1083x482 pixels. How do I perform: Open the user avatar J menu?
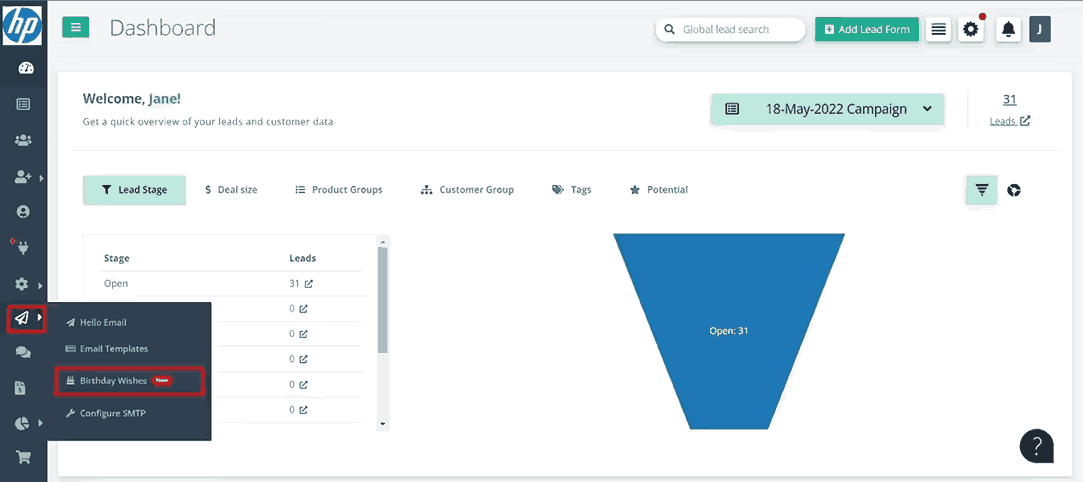[x=1040, y=30]
